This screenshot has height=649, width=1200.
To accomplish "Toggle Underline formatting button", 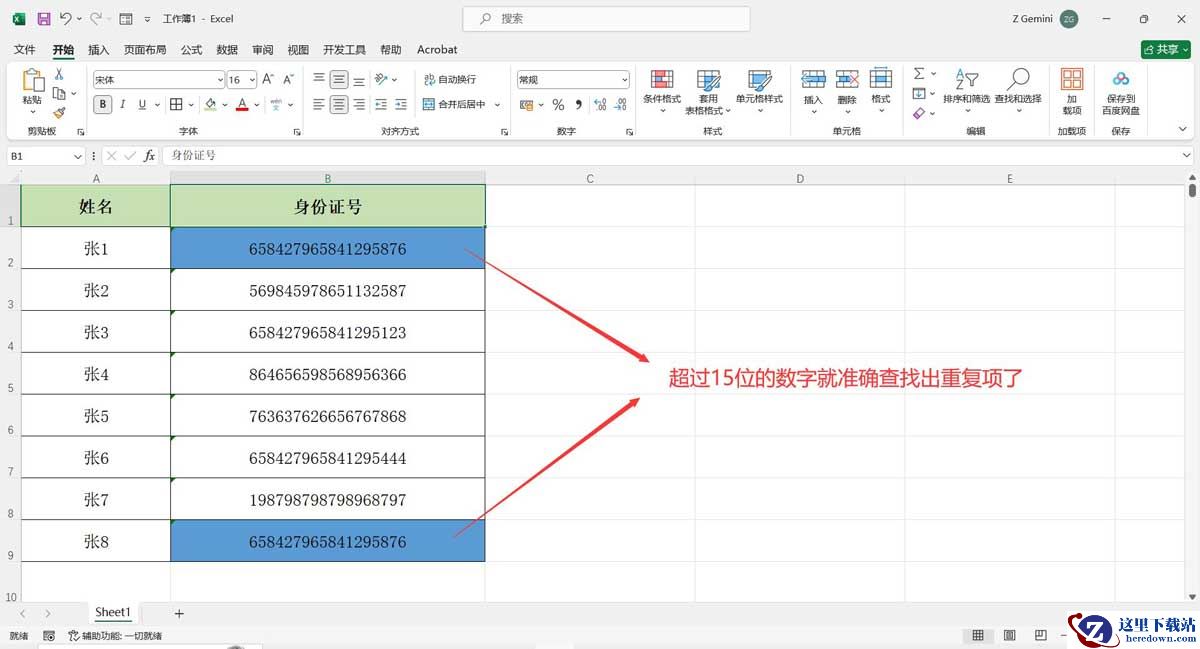I will click(x=142, y=104).
